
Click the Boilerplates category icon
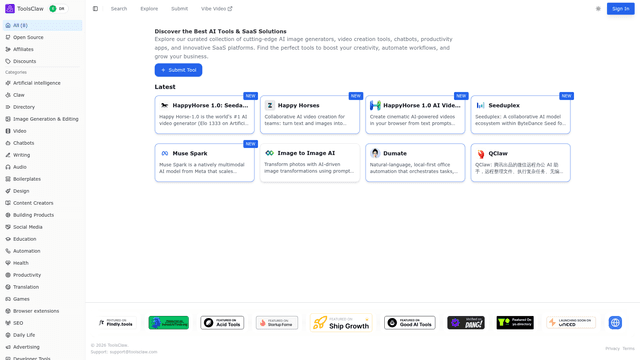8,179
